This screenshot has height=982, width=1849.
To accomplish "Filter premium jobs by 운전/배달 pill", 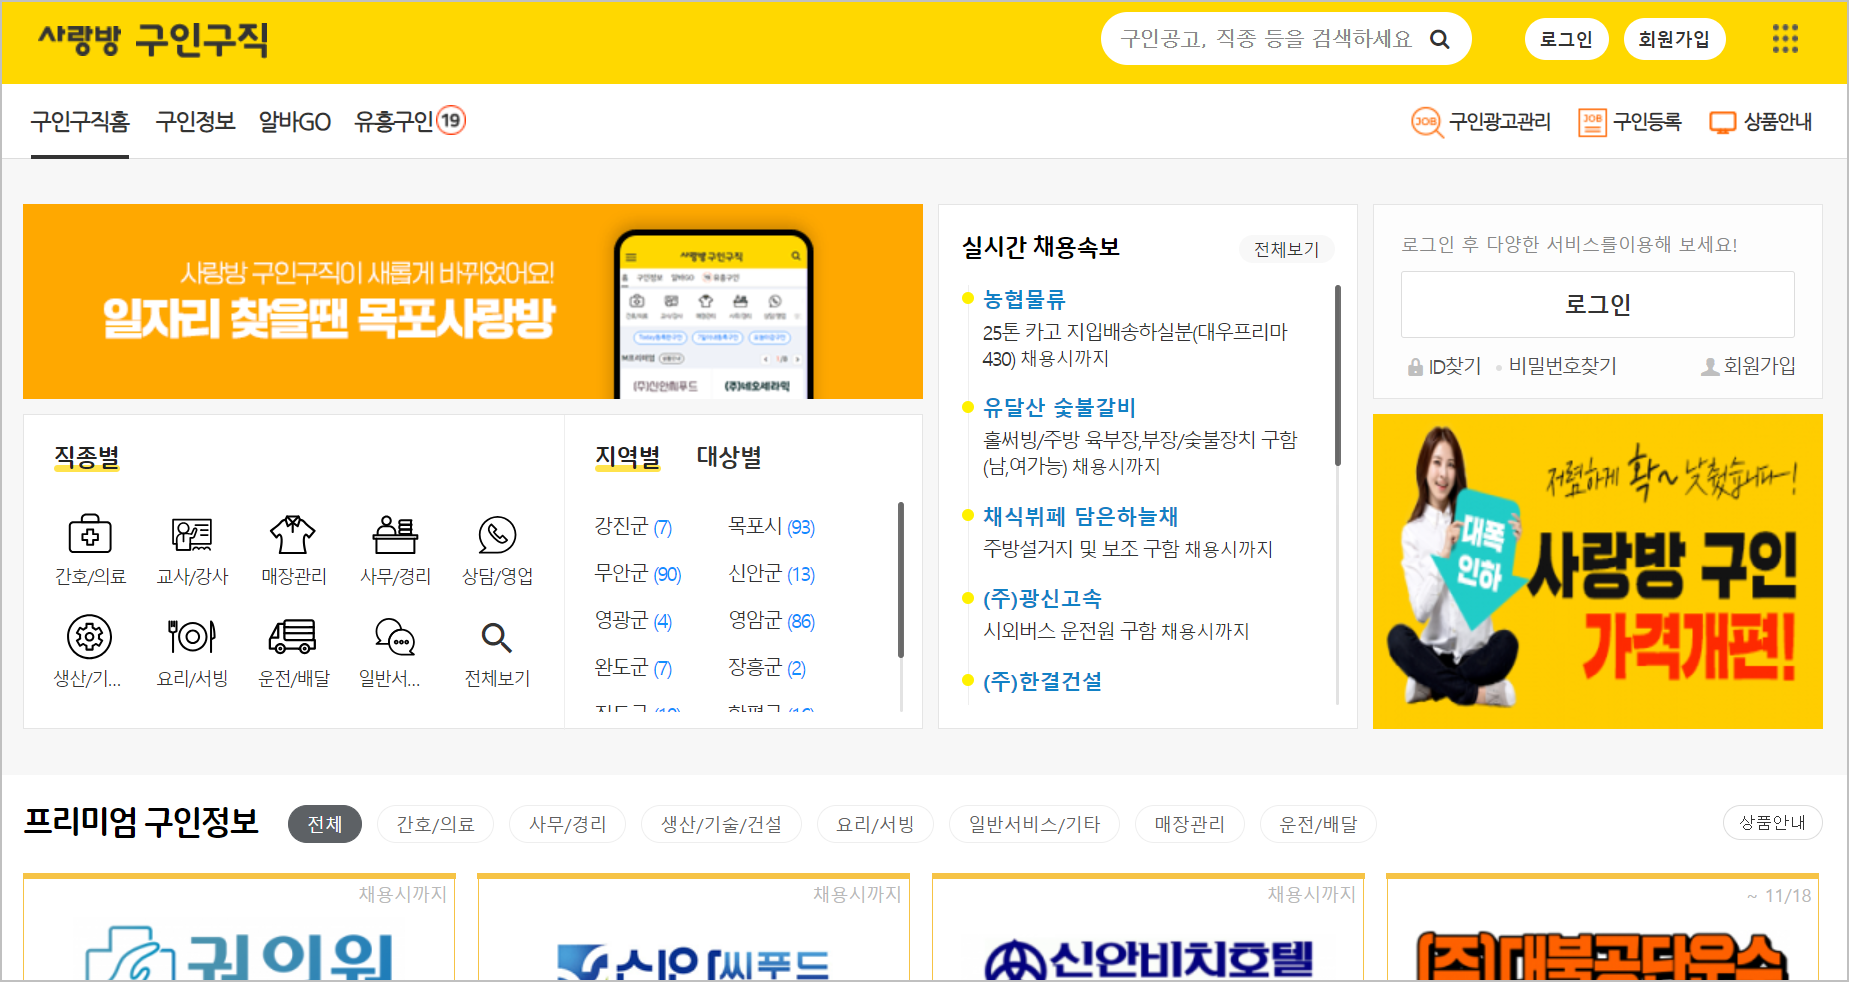I will click(1318, 824).
